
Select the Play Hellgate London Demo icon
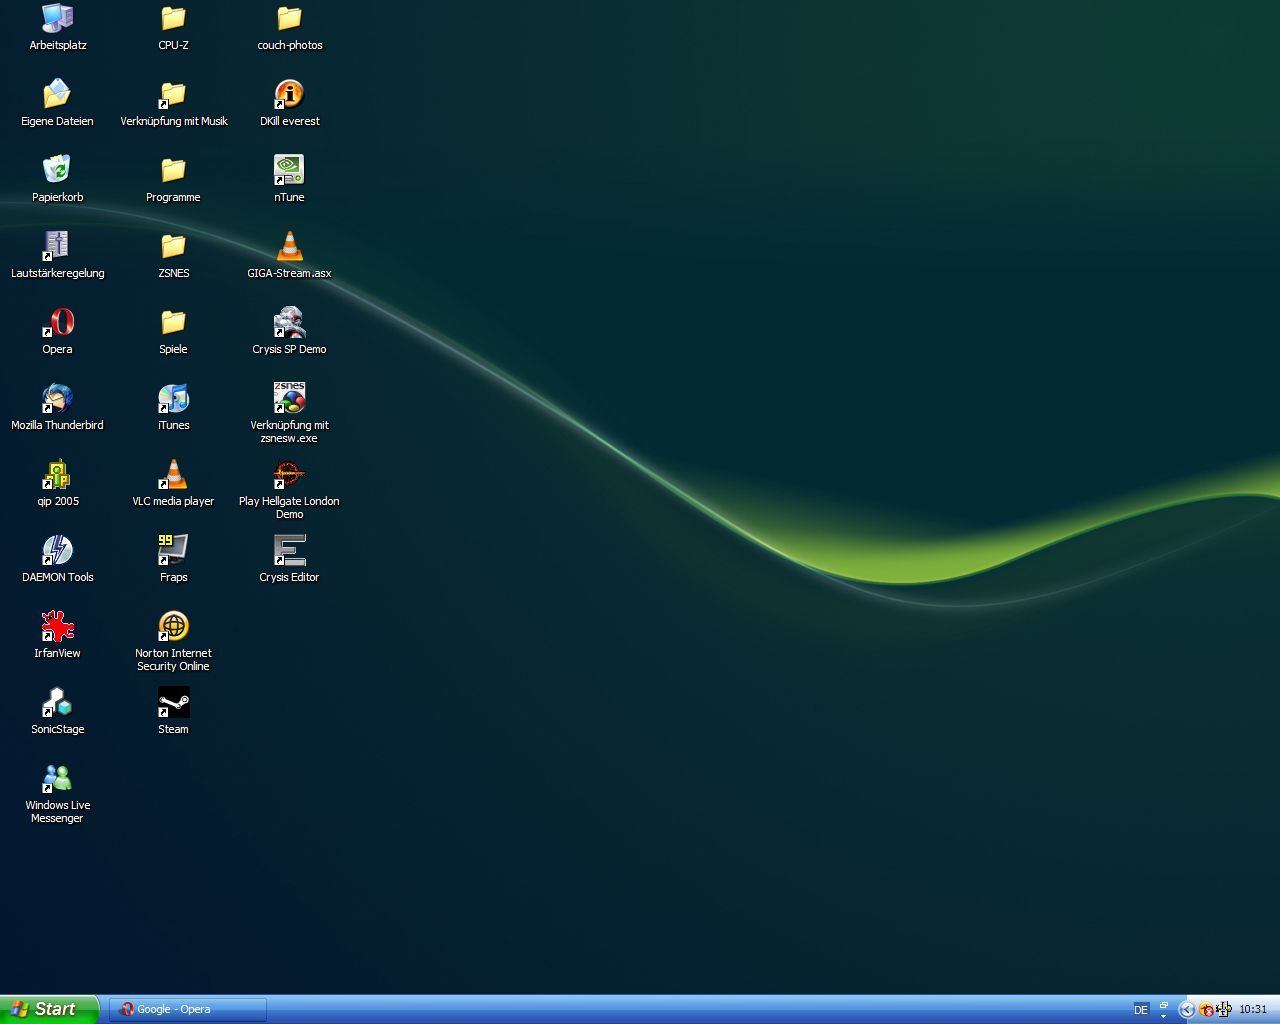click(289, 474)
